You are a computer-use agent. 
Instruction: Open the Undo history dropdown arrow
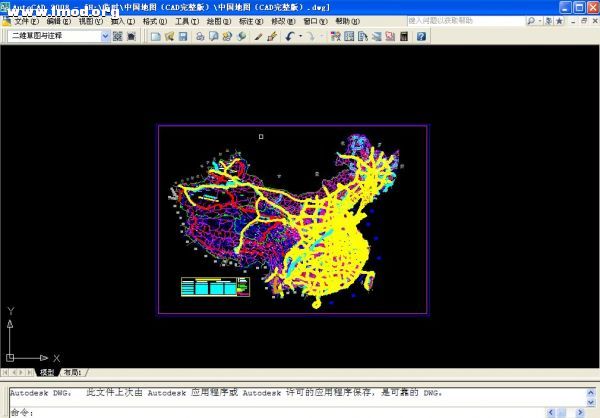tap(299, 36)
